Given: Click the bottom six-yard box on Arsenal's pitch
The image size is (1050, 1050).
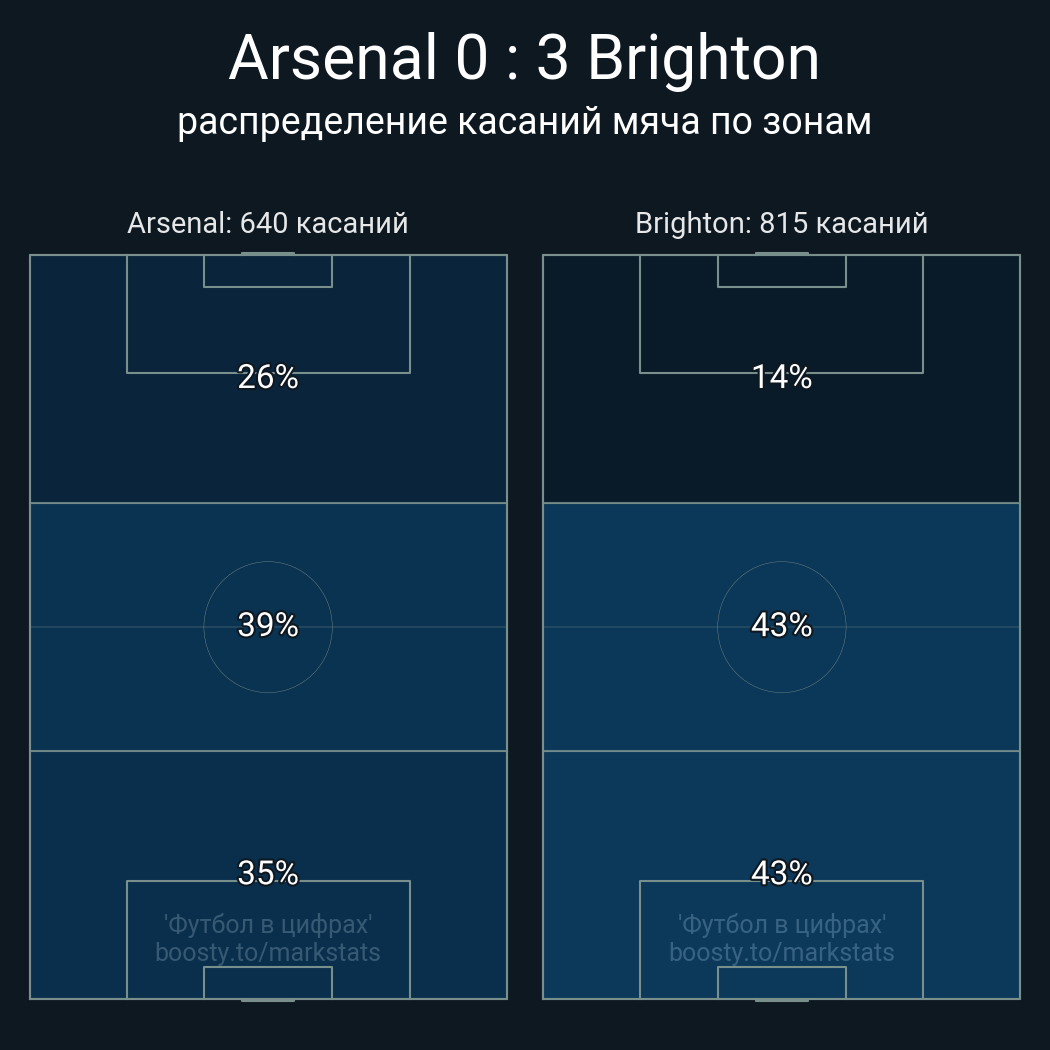Looking at the screenshot, I should click(x=268, y=983).
